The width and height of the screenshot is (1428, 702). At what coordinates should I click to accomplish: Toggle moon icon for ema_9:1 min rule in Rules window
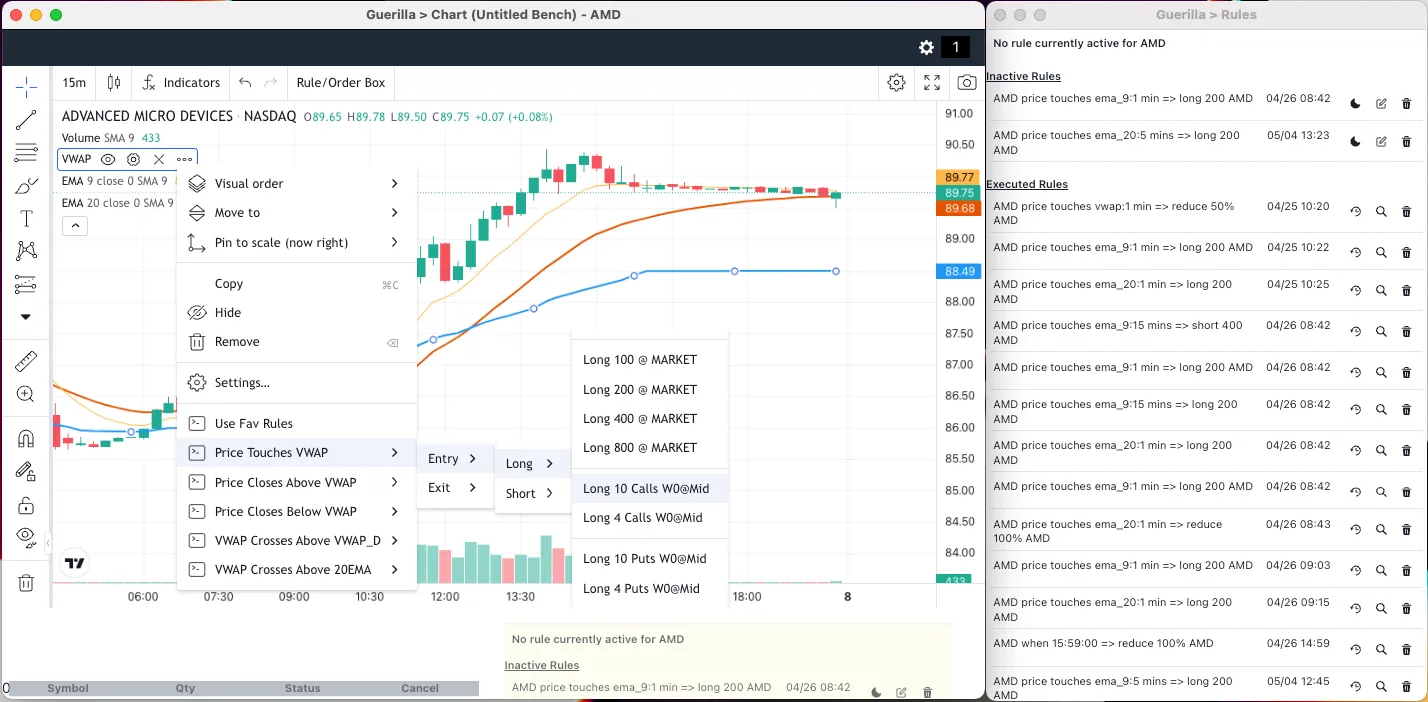1356,104
